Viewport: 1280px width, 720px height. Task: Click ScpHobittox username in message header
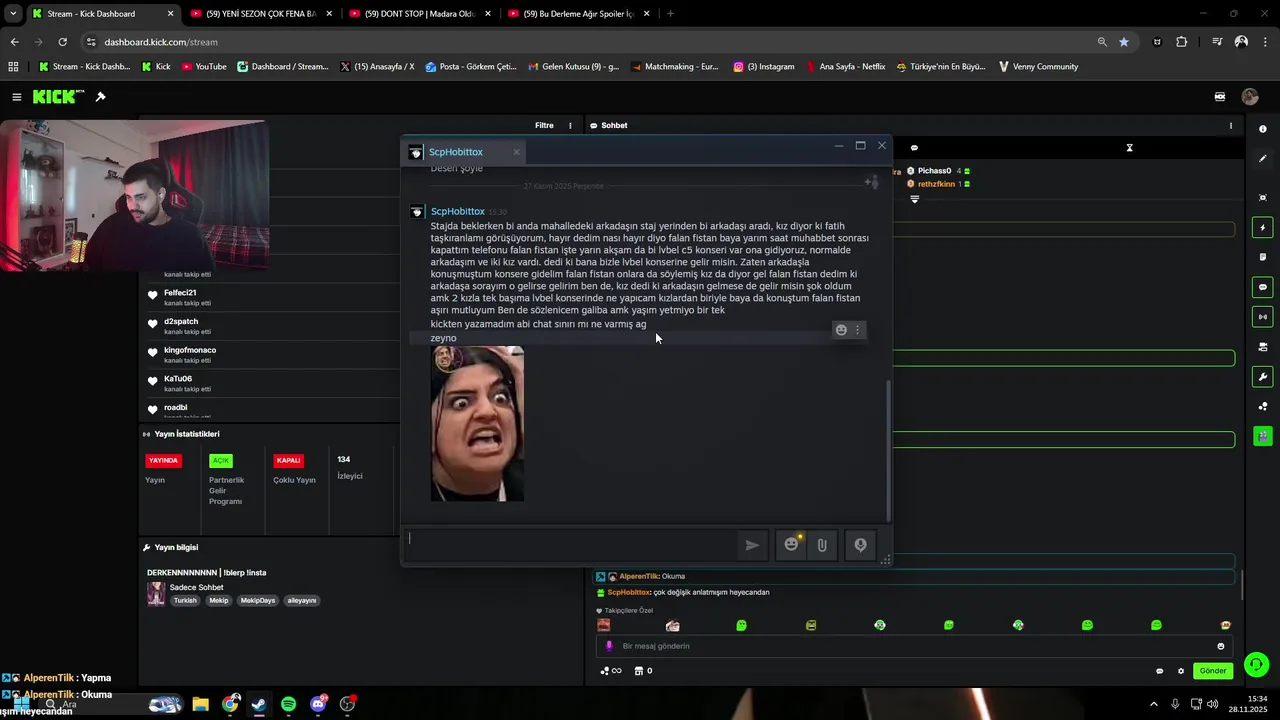(458, 212)
